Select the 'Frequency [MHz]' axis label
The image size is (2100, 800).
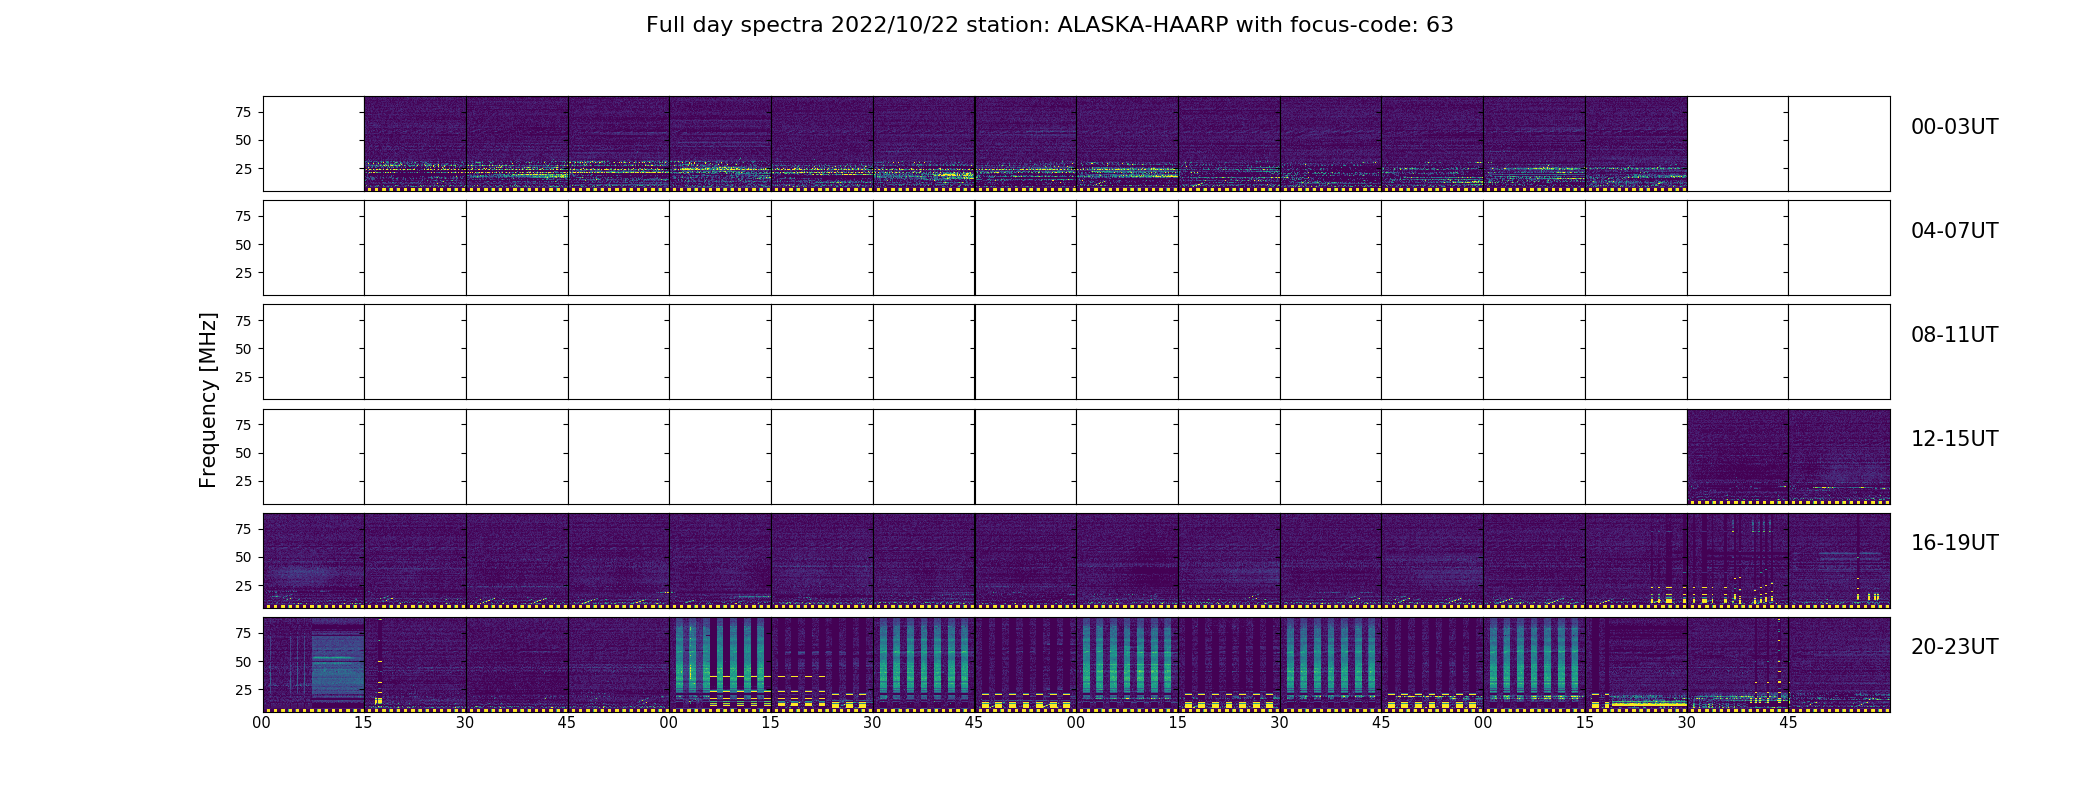click(208, 400)
